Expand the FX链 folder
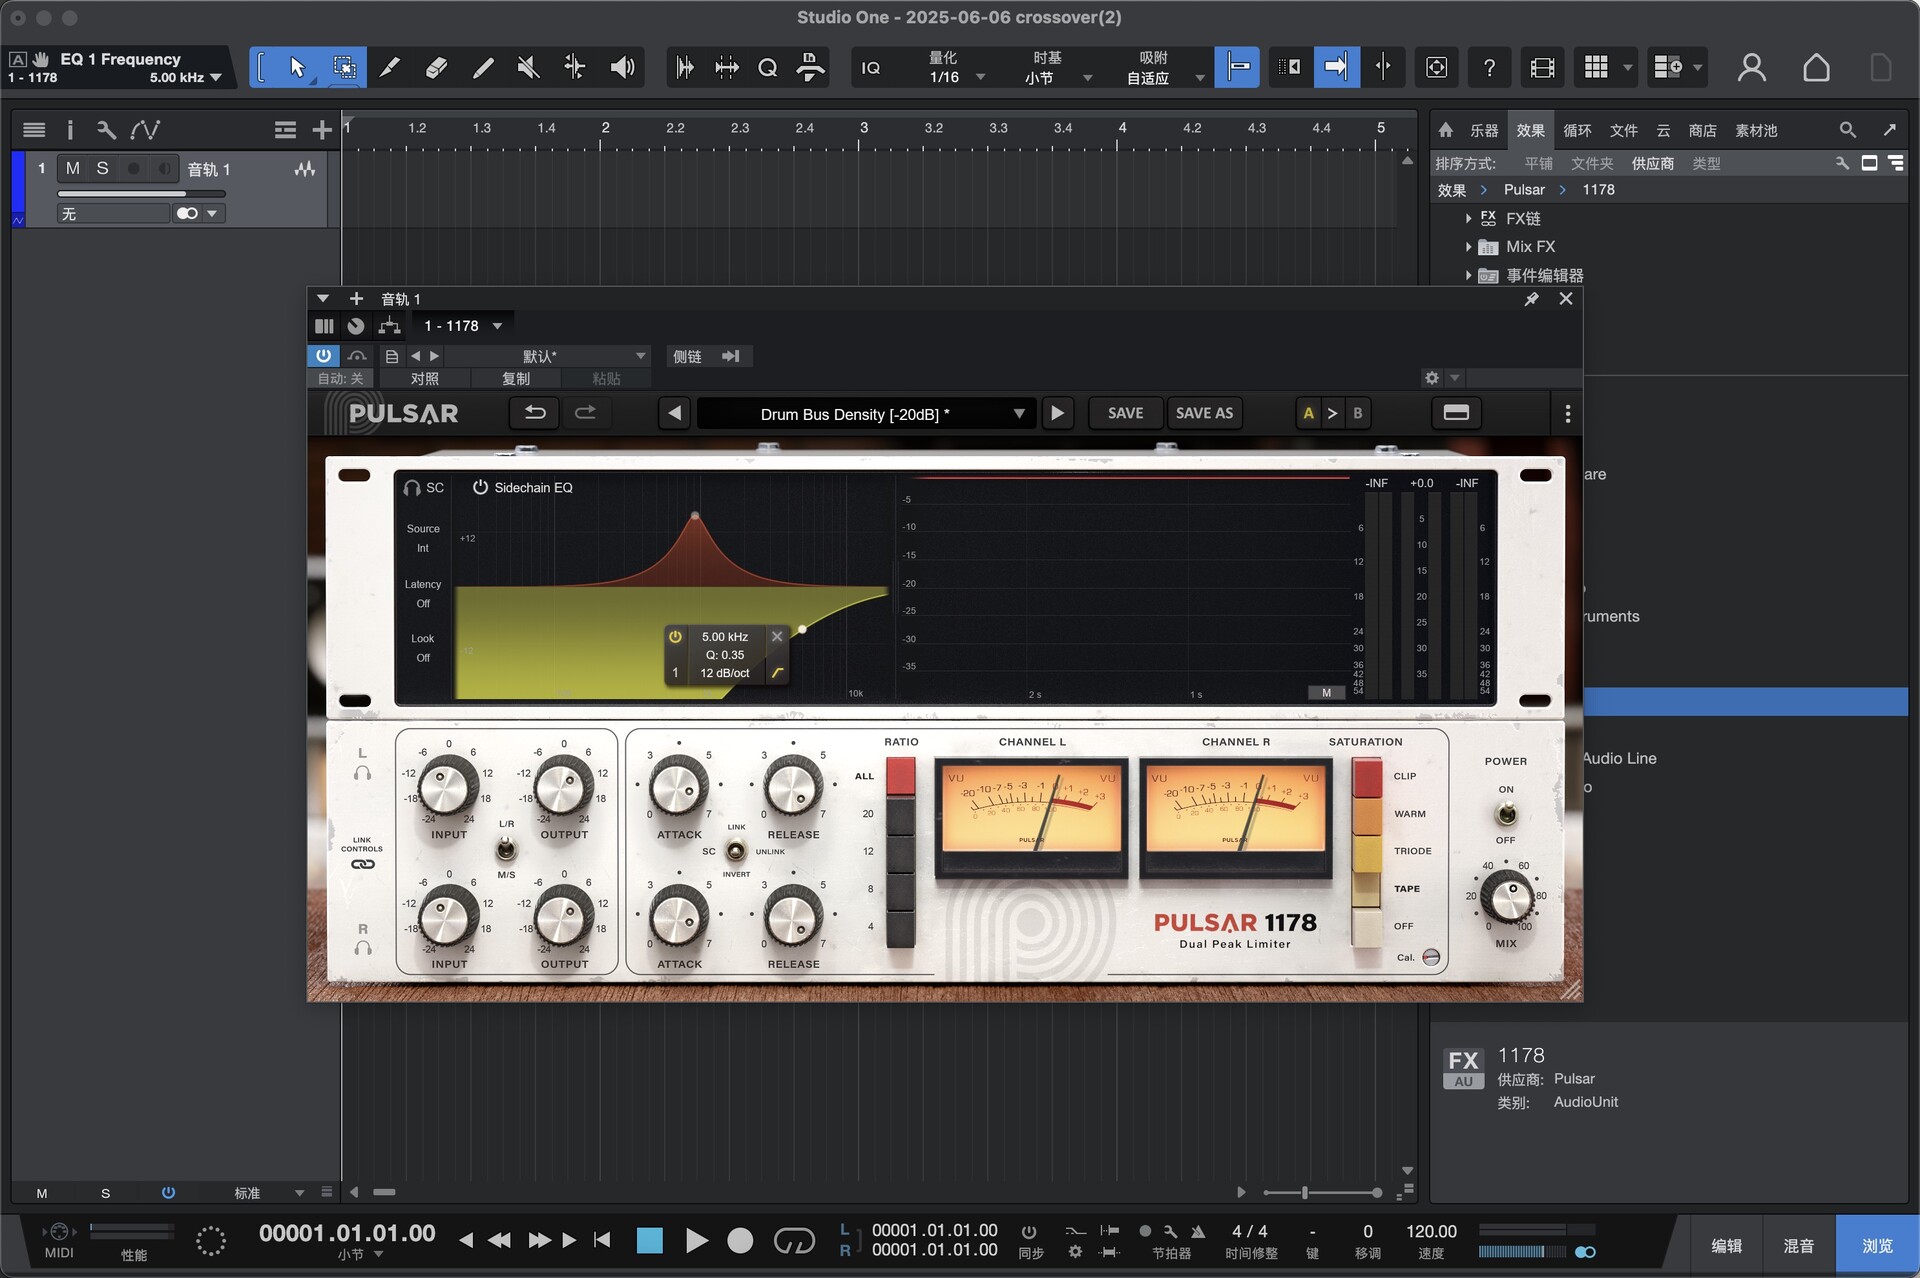The image size is (1920, 1278). coord(1468,218)
